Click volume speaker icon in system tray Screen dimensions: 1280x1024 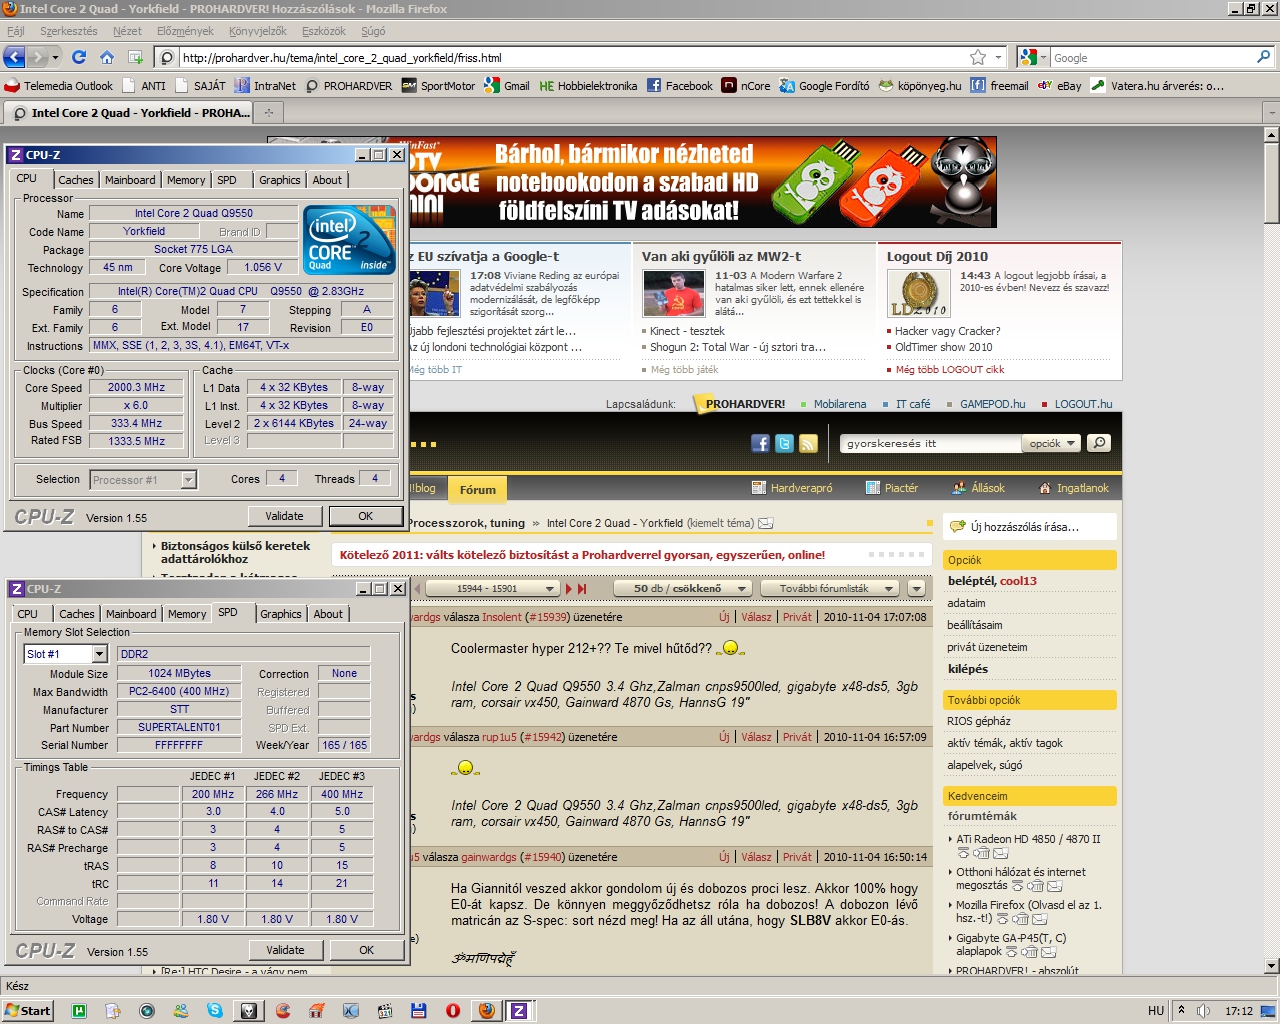tap(1203, 1011)
